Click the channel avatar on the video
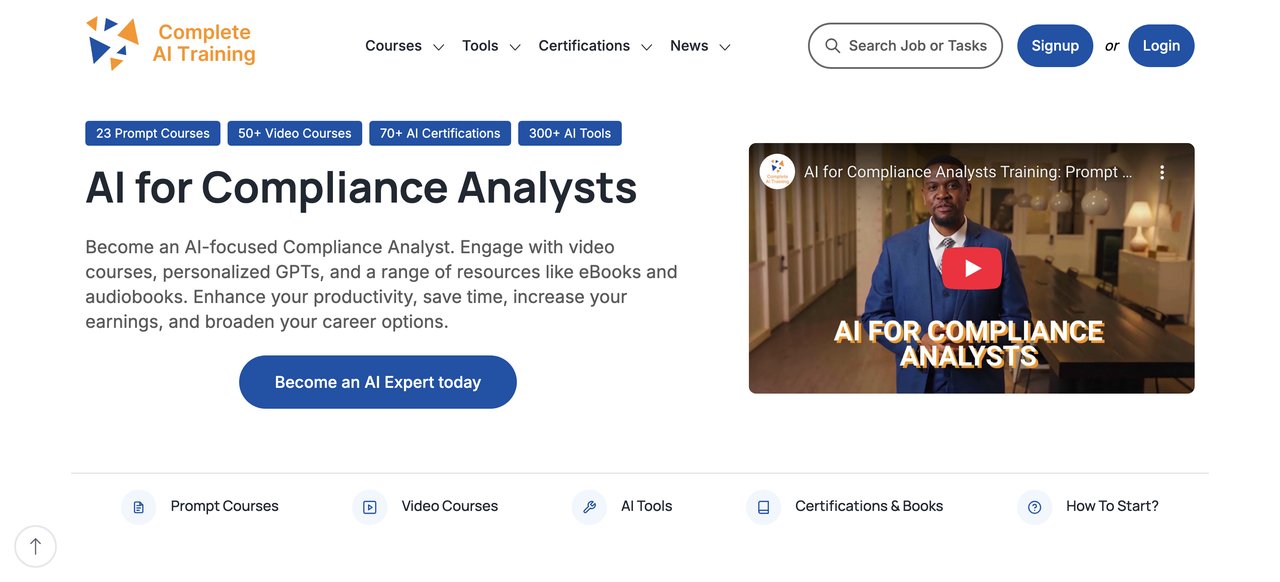 (777, 172)
